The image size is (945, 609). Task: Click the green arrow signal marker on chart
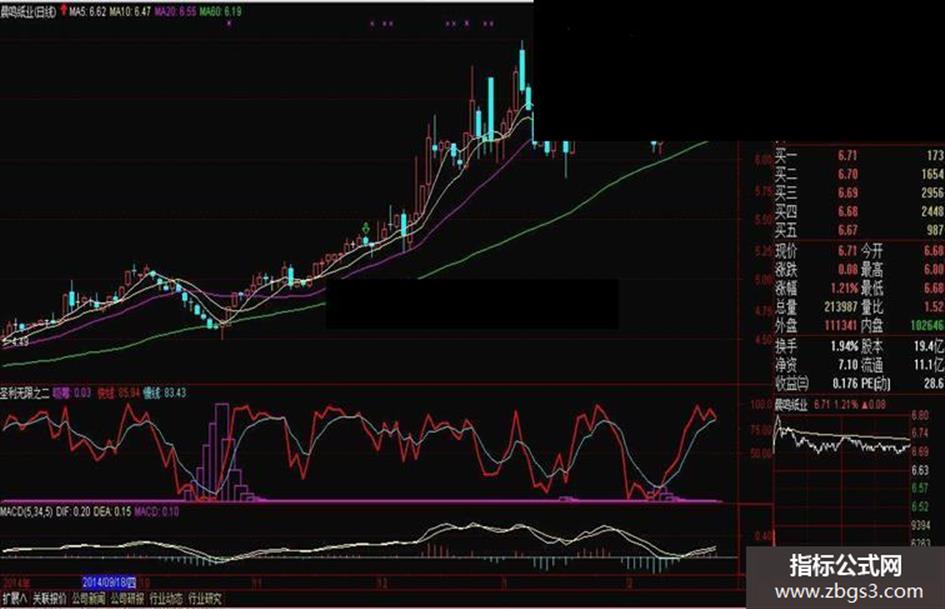point(365,228)
